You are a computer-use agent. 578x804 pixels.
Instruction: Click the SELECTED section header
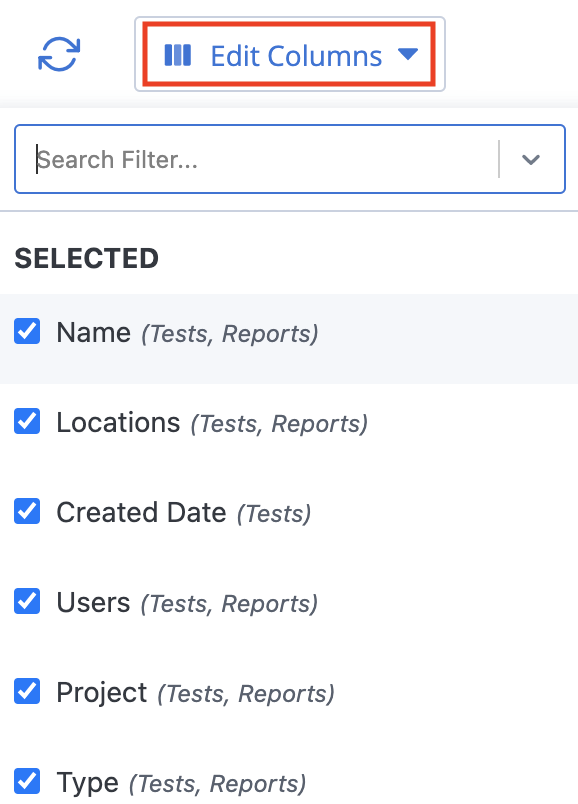[x=87, y=258]
